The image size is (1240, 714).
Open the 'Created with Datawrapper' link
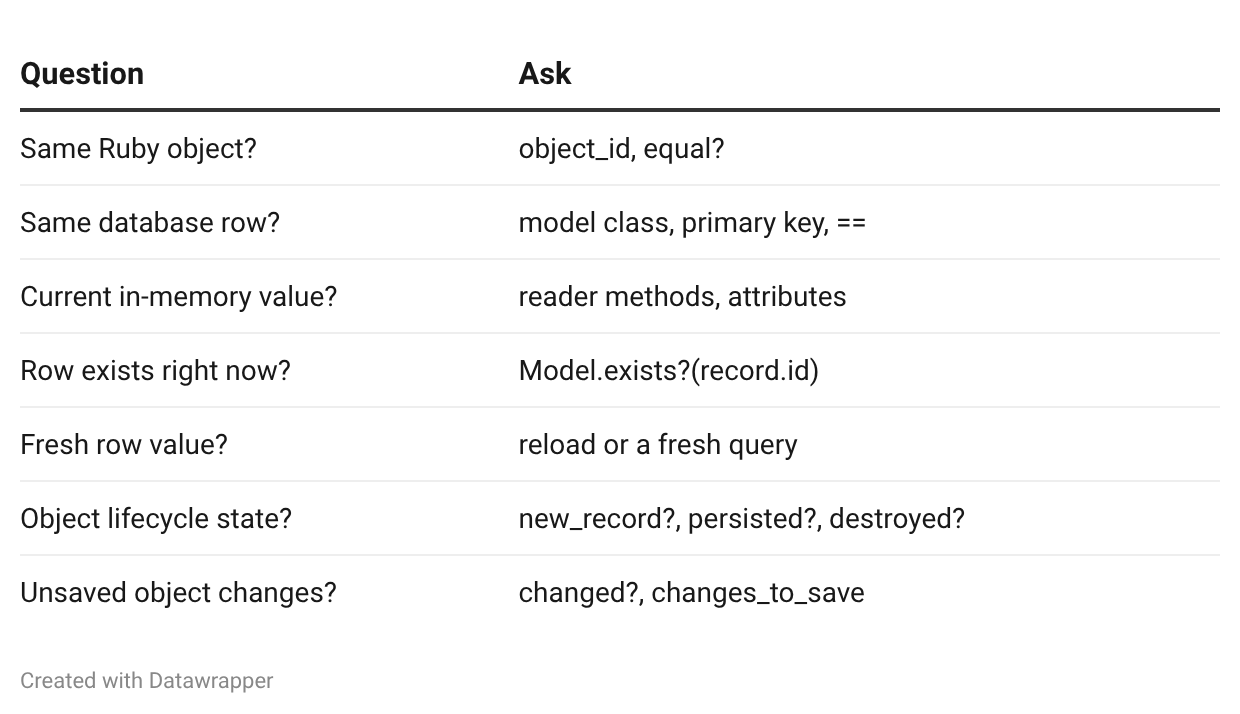[x=146, y=681]
